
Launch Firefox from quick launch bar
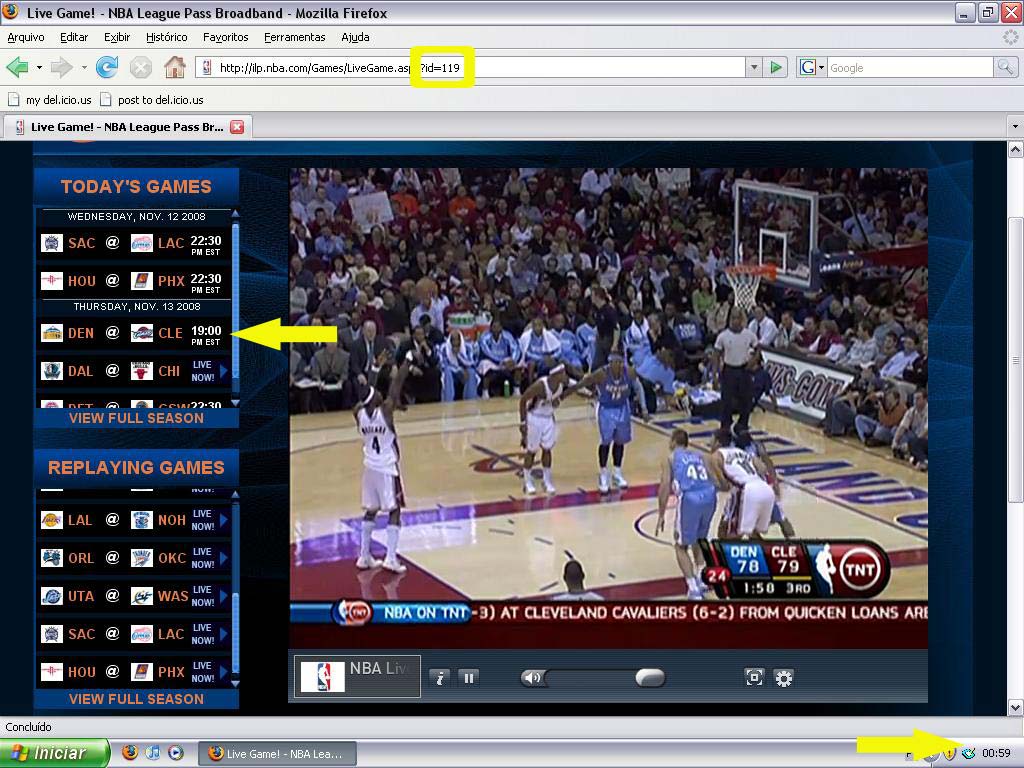click(x=130, y=753)
